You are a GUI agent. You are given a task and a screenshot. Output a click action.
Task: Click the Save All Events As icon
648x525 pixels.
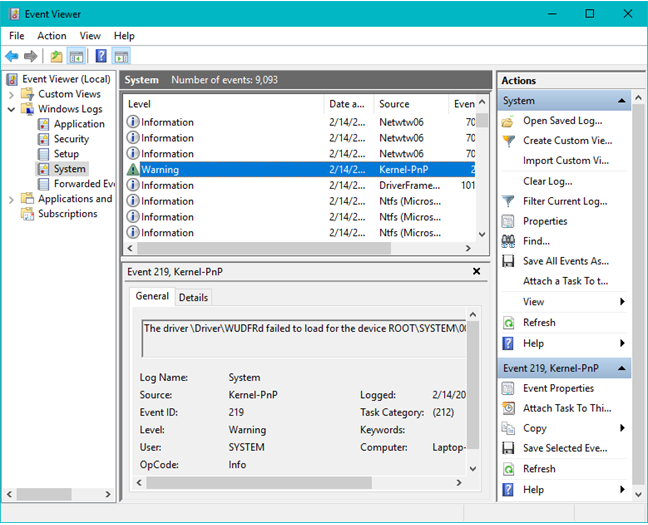point(509,261)
